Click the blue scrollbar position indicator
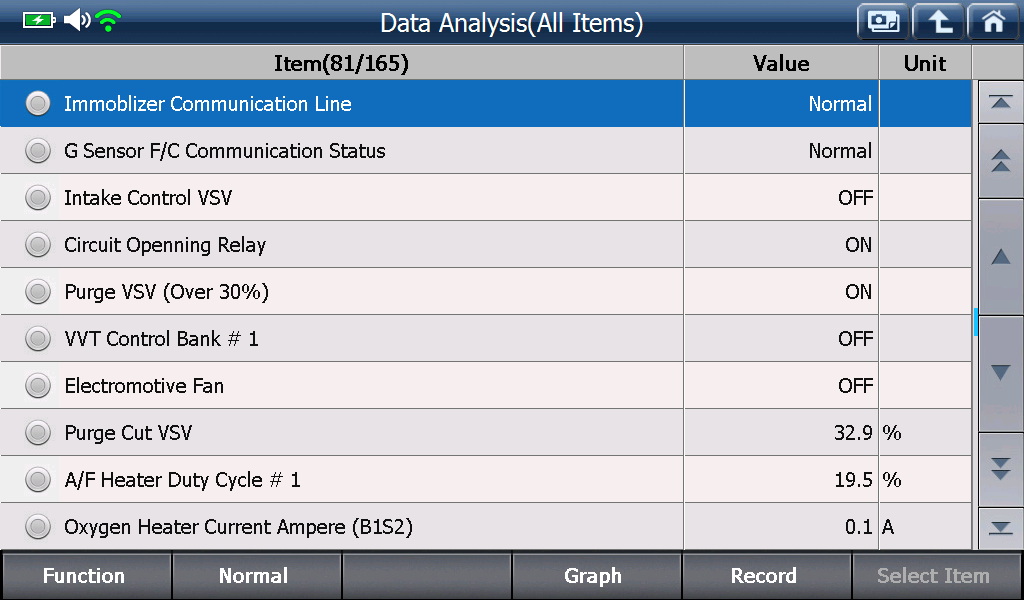This screenshot has height=600, width=1024. point(975,323)
